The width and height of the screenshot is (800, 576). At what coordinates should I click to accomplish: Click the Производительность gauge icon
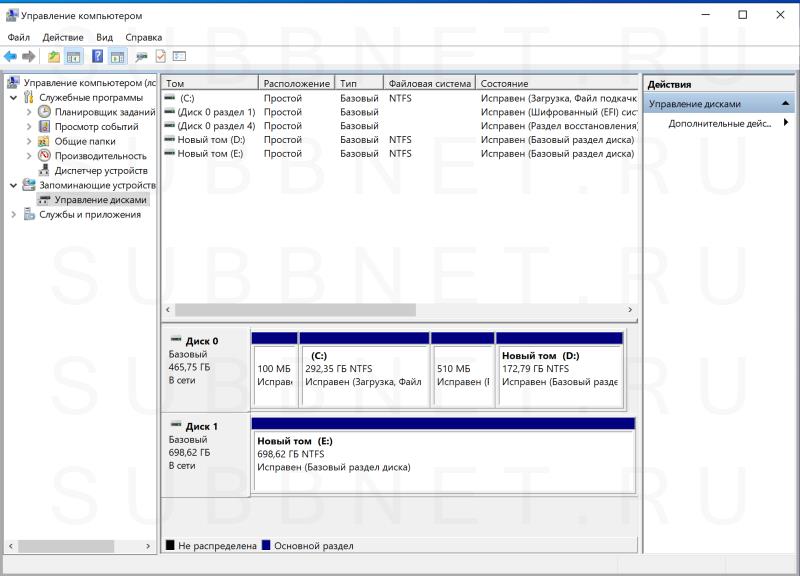coord(45,156)
